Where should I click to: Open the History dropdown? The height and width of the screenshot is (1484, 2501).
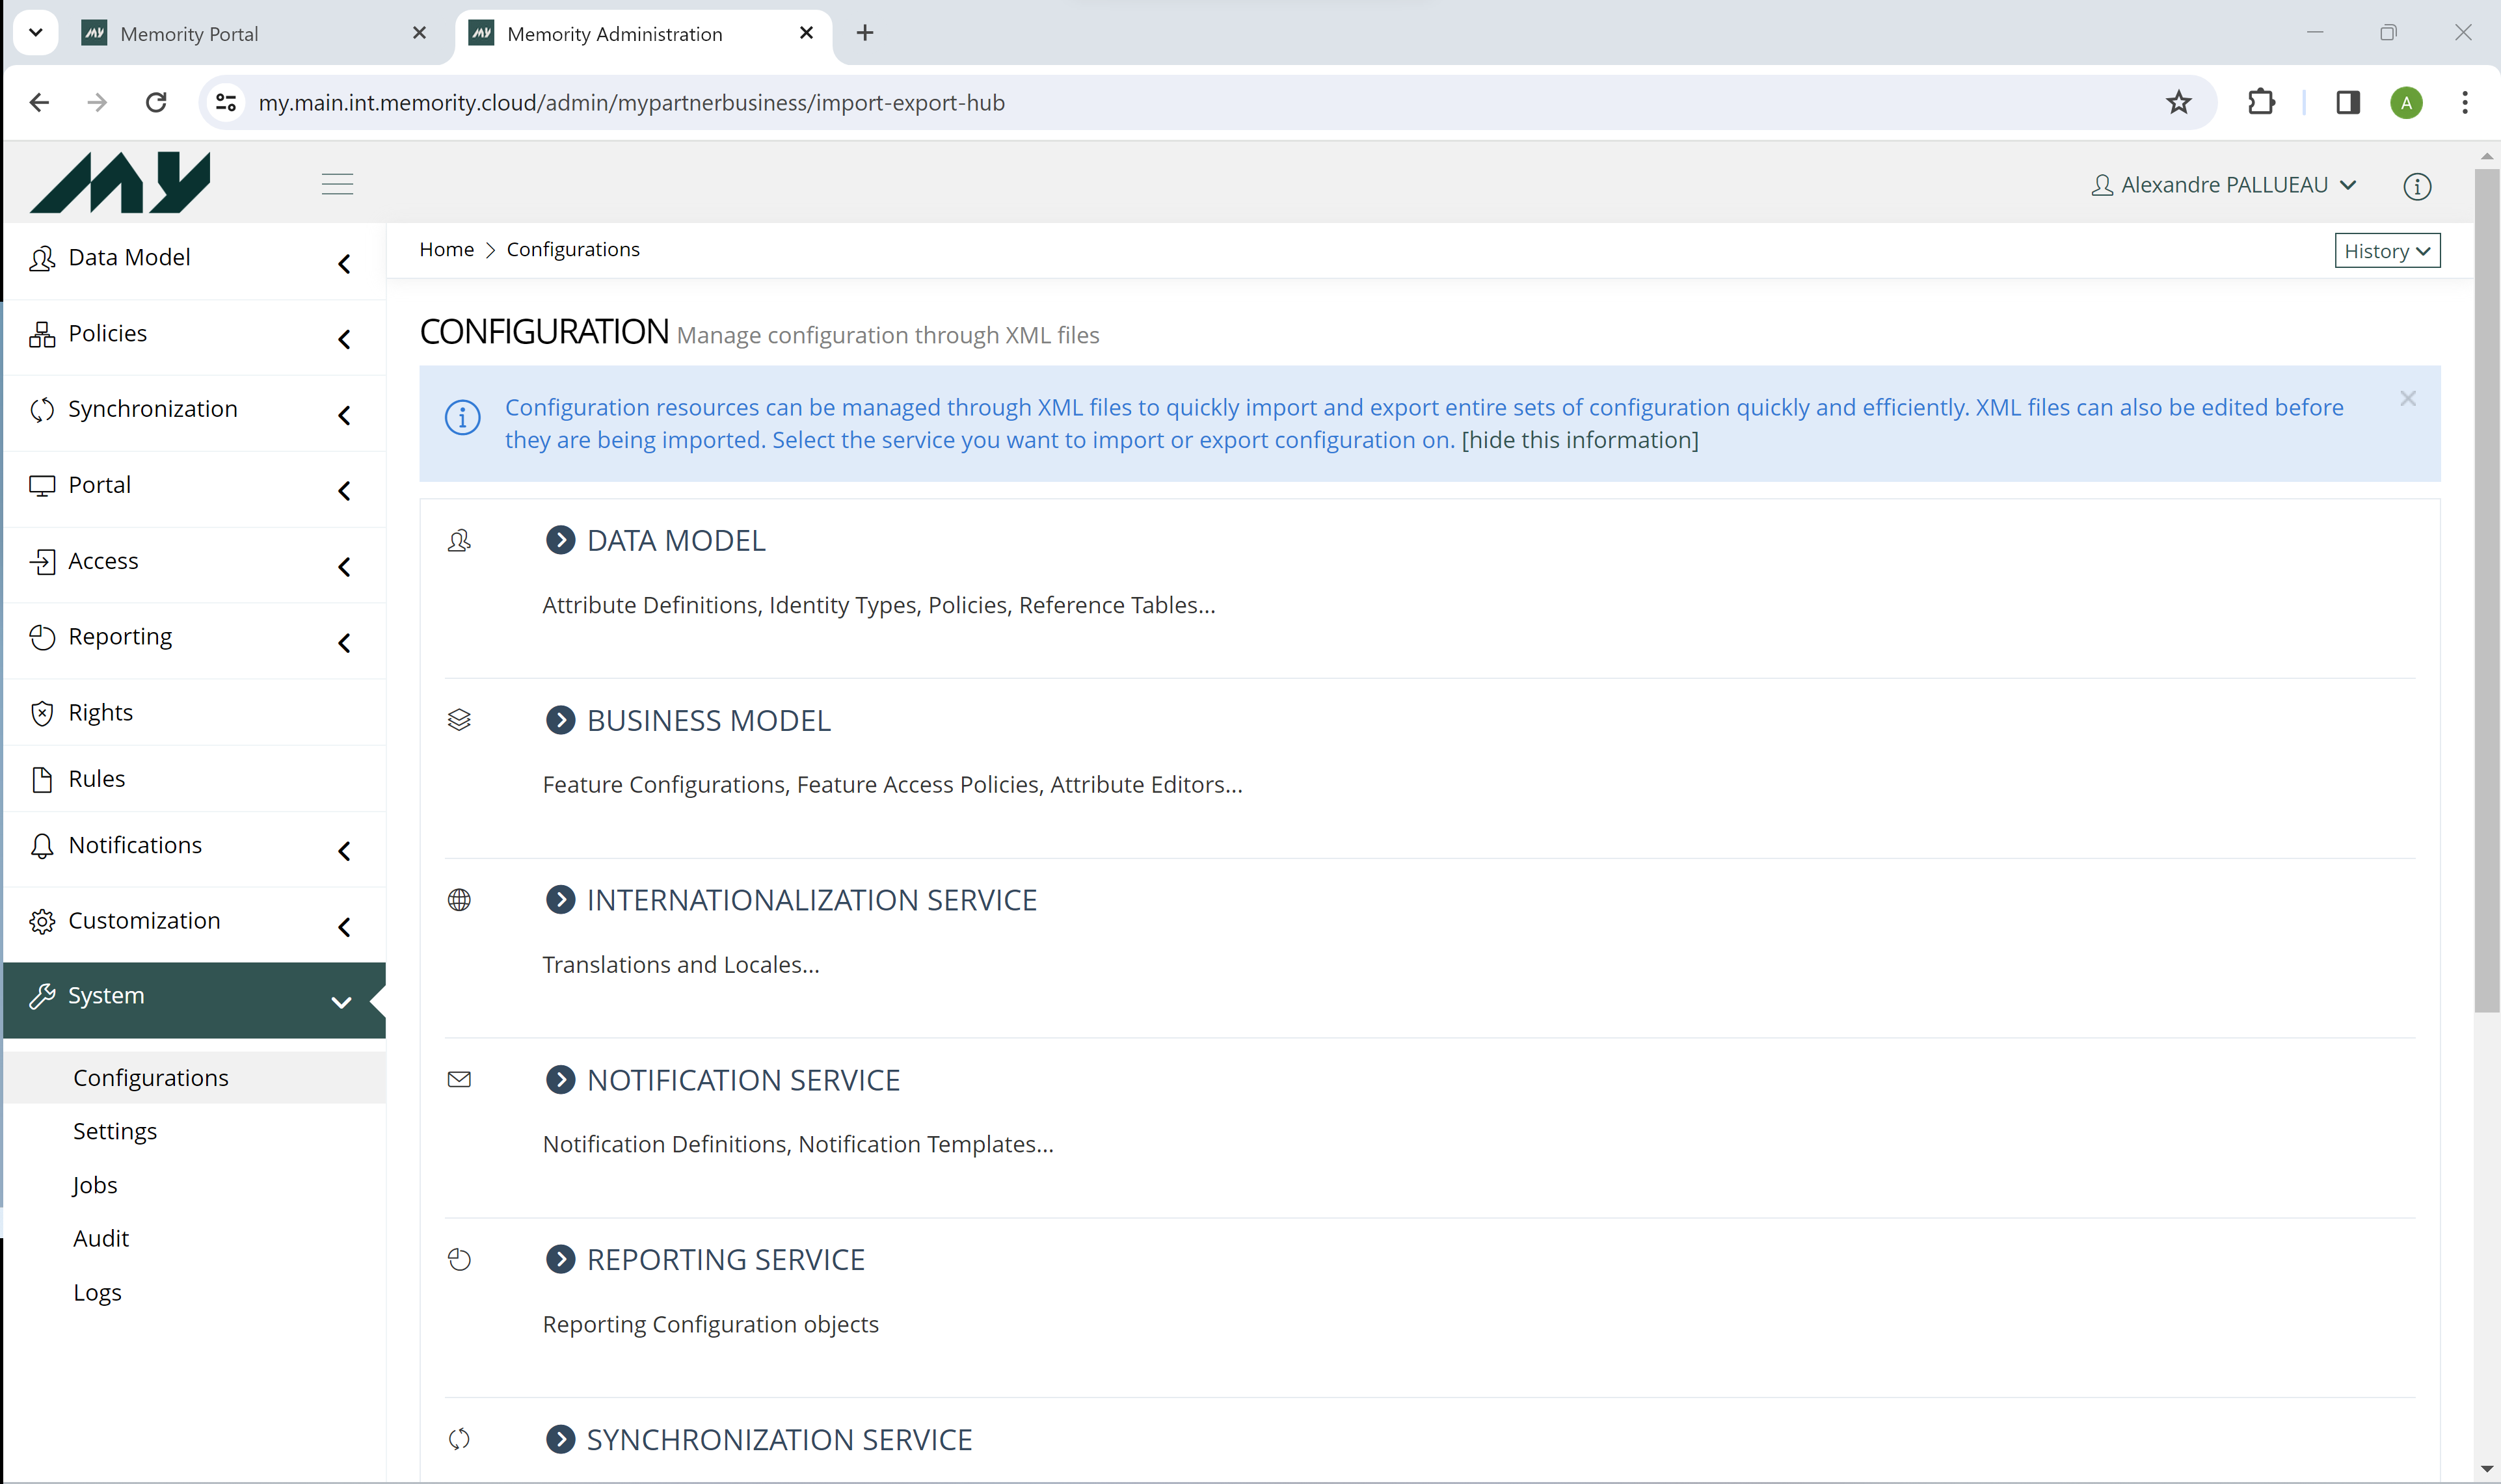2386,251
